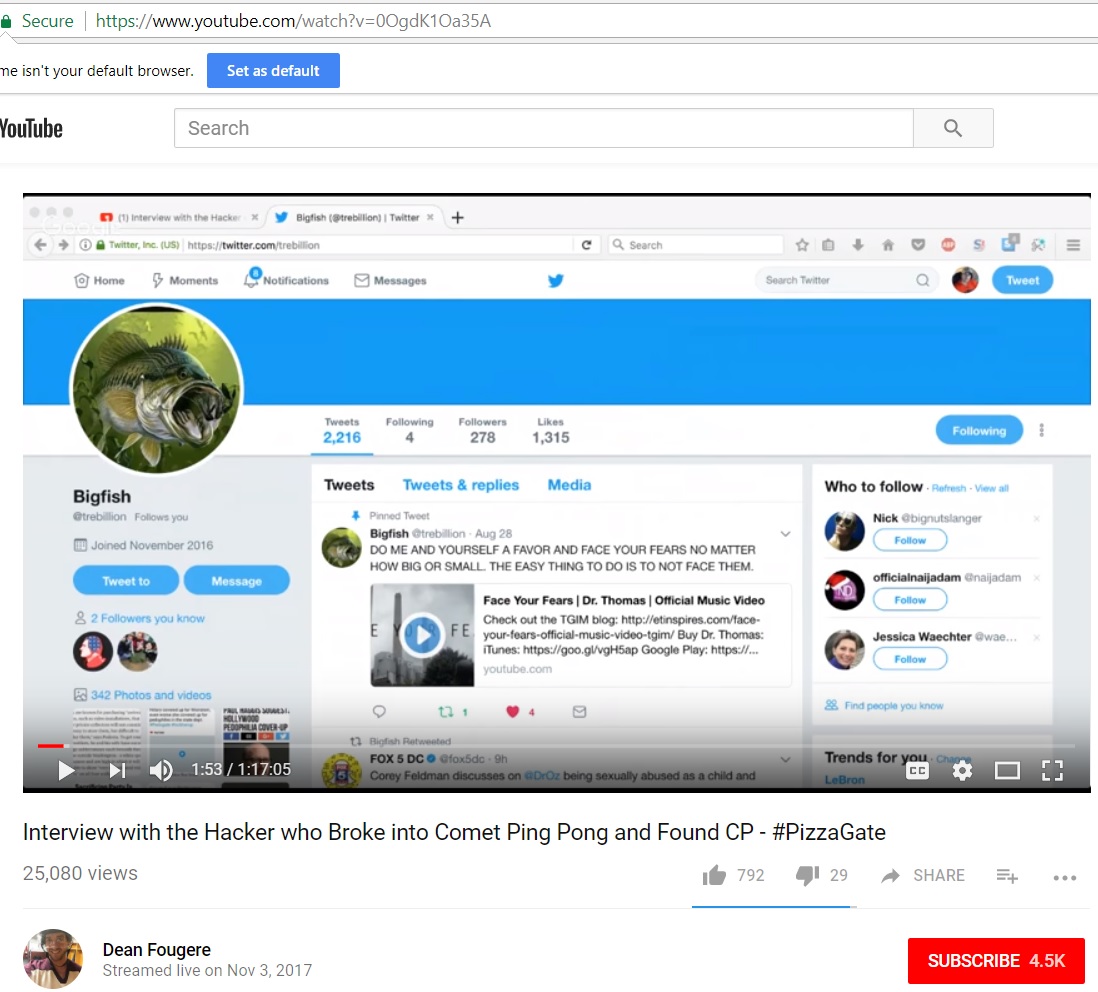The width and height of the screenshot is (1098, 992).
Task: Select the page URL in address bar
Action: [x=293, y=21]
